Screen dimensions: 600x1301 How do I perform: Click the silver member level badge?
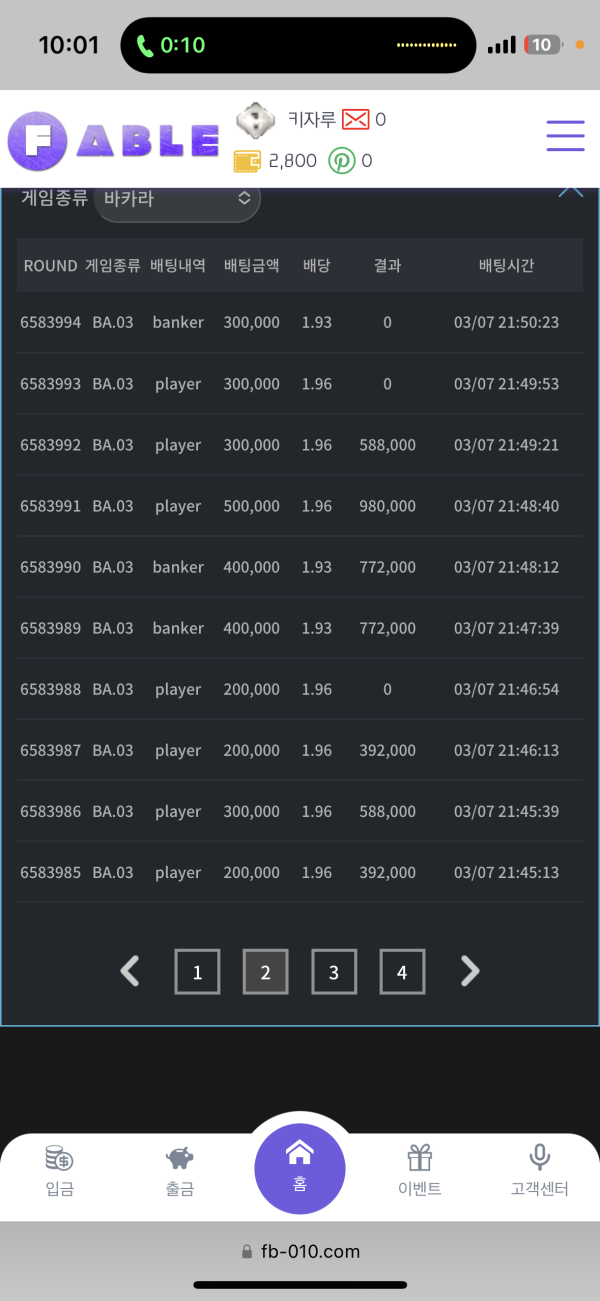point(255,121)
